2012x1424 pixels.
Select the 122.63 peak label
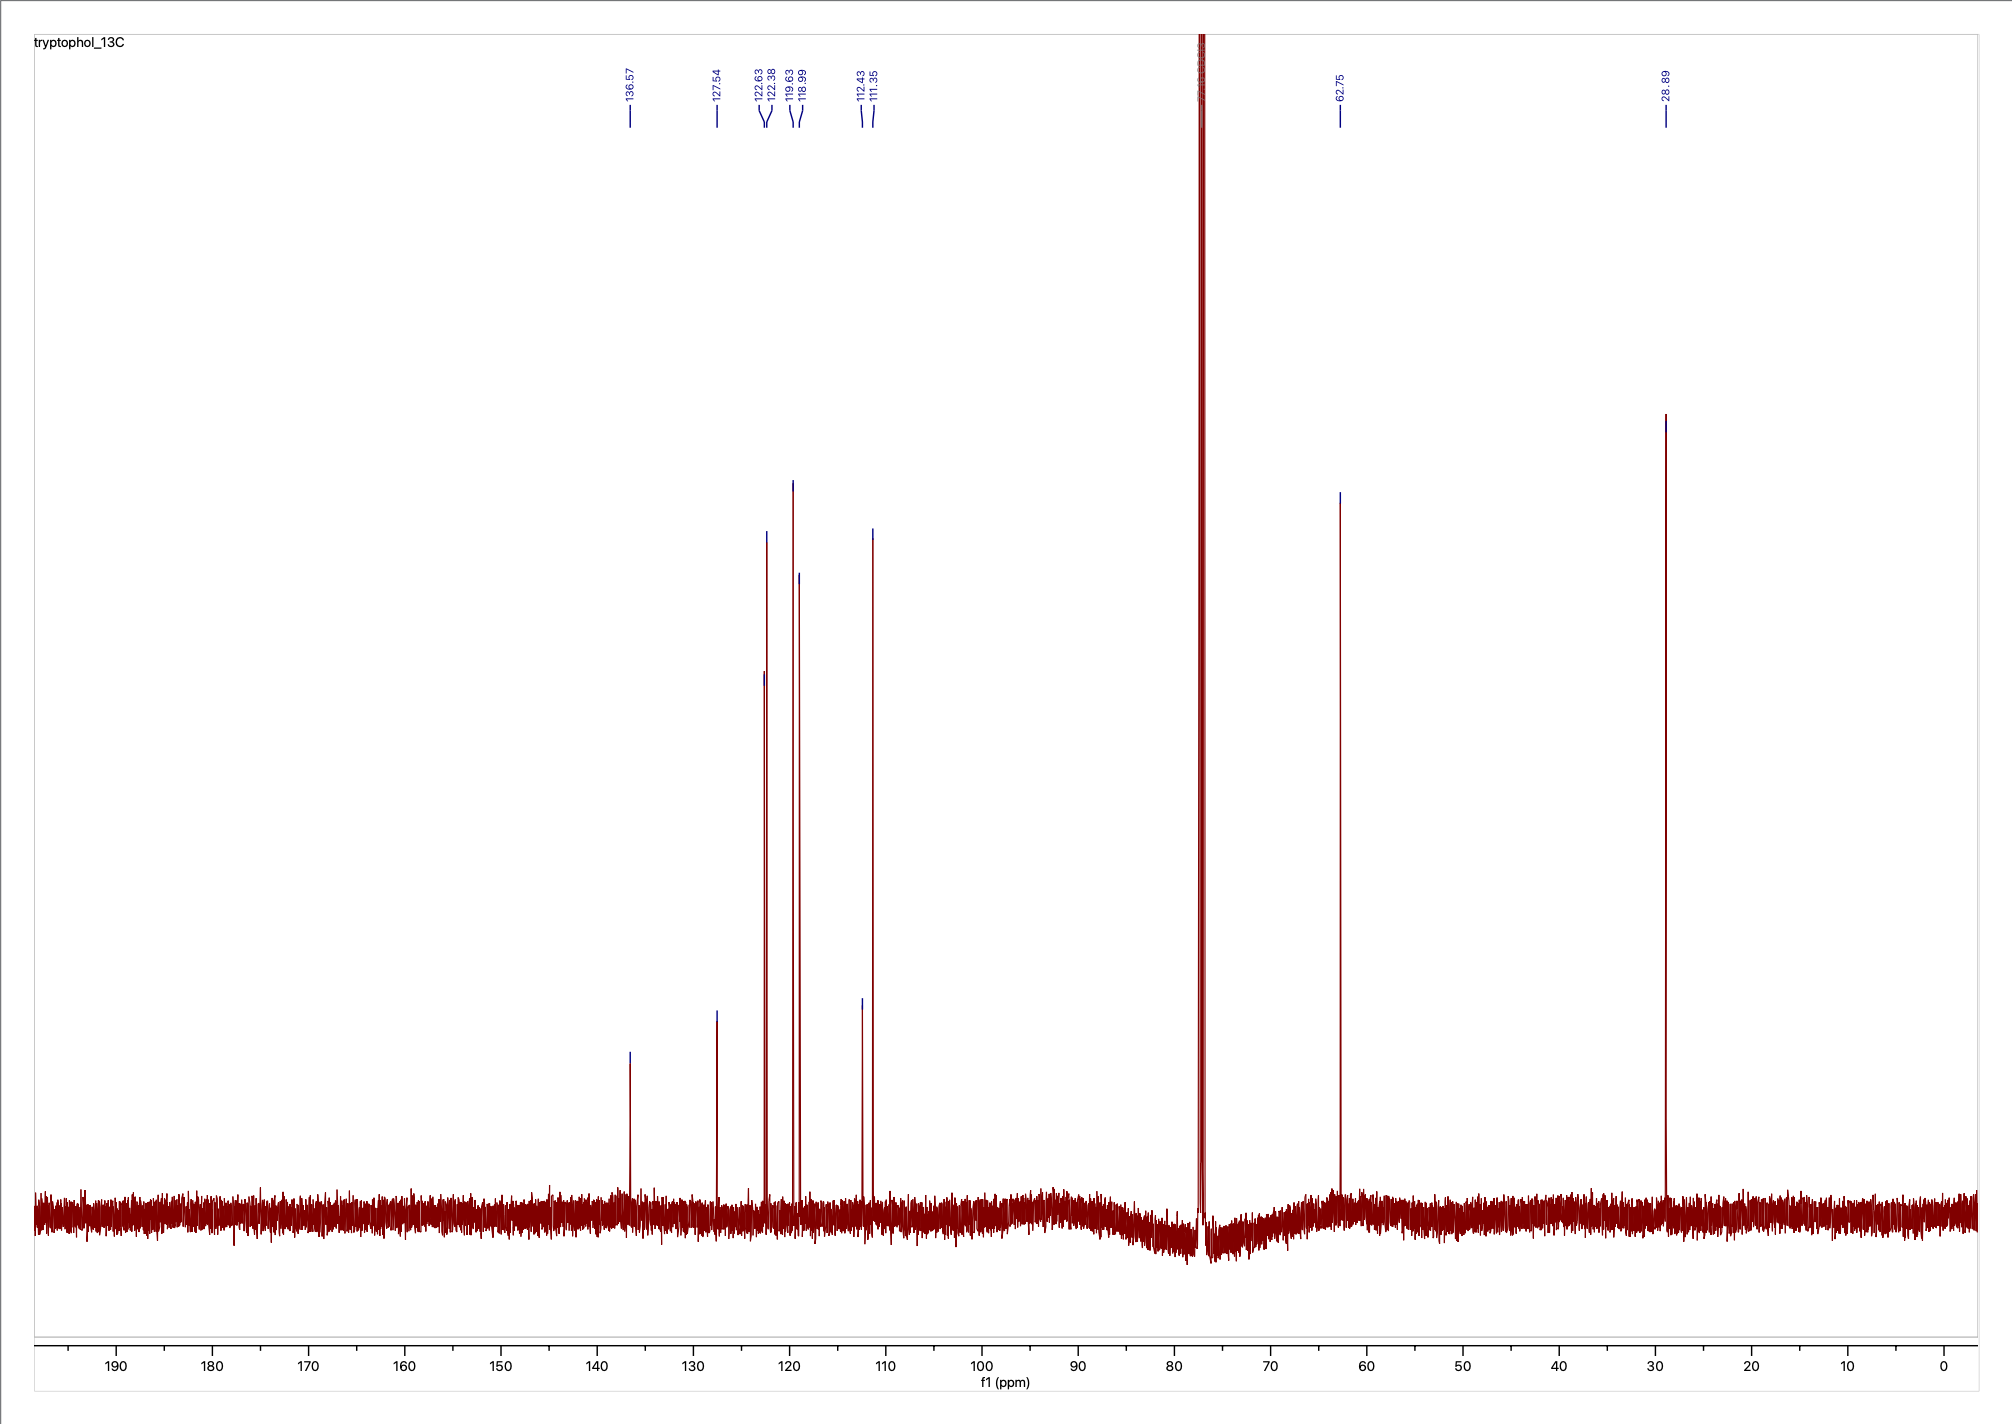pyautogui.click(x=759, y=84)
